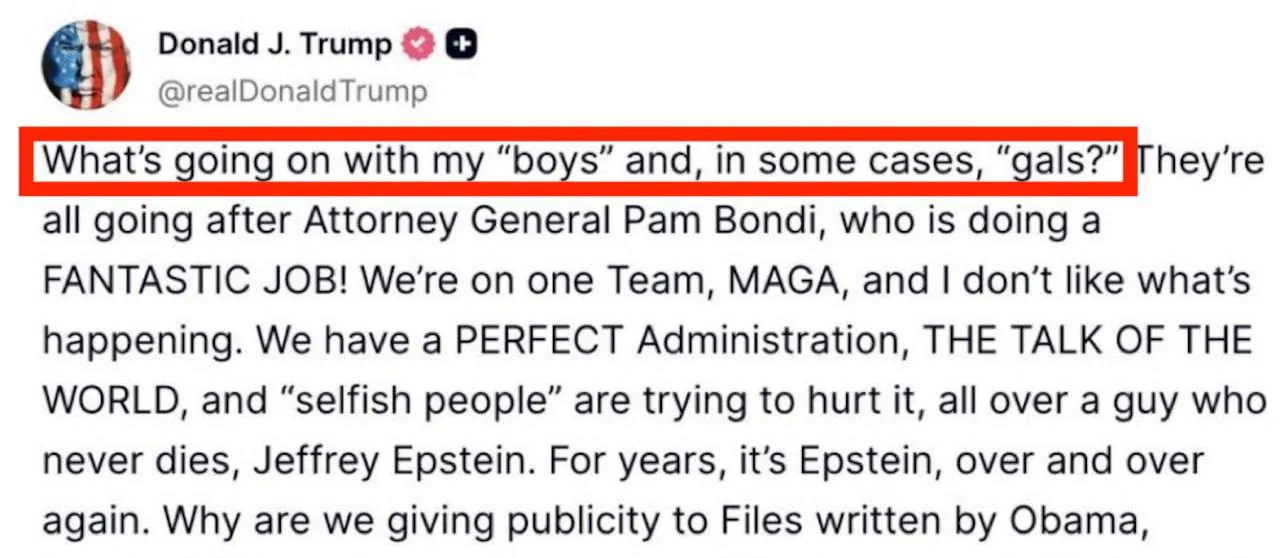Click the black plus badge icon

click(461, 44)
